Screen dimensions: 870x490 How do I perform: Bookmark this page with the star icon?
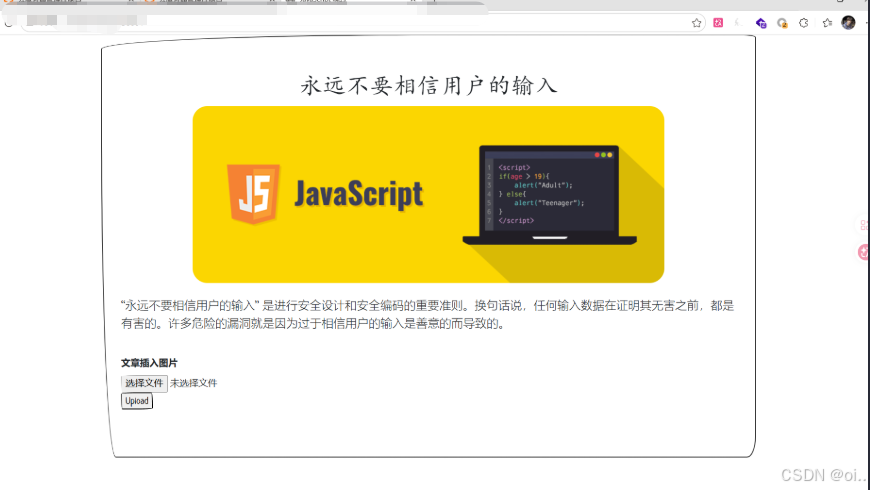point(696,23)
